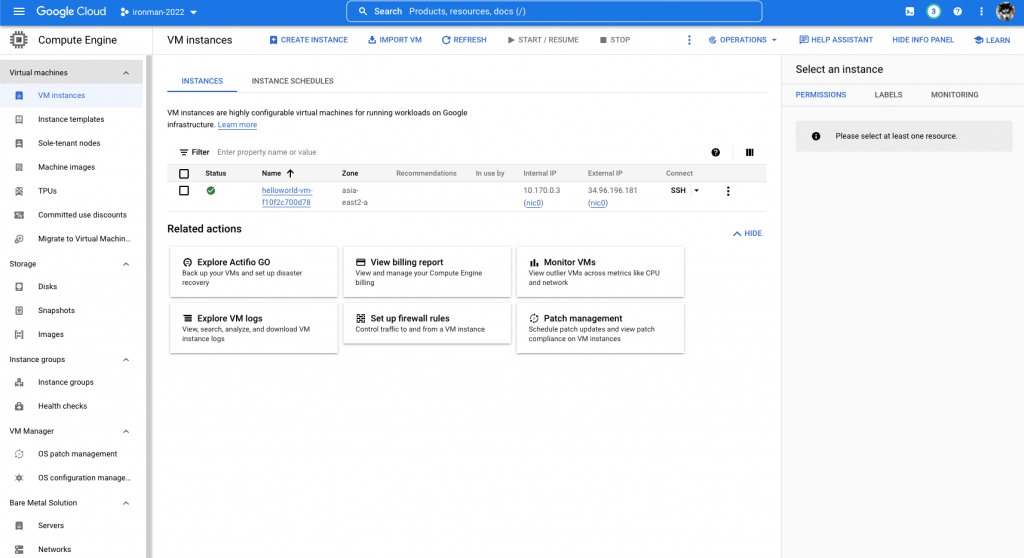Open the notifications badge showing 3
The width and height of the screenshot is (1024, 558).
933,11
